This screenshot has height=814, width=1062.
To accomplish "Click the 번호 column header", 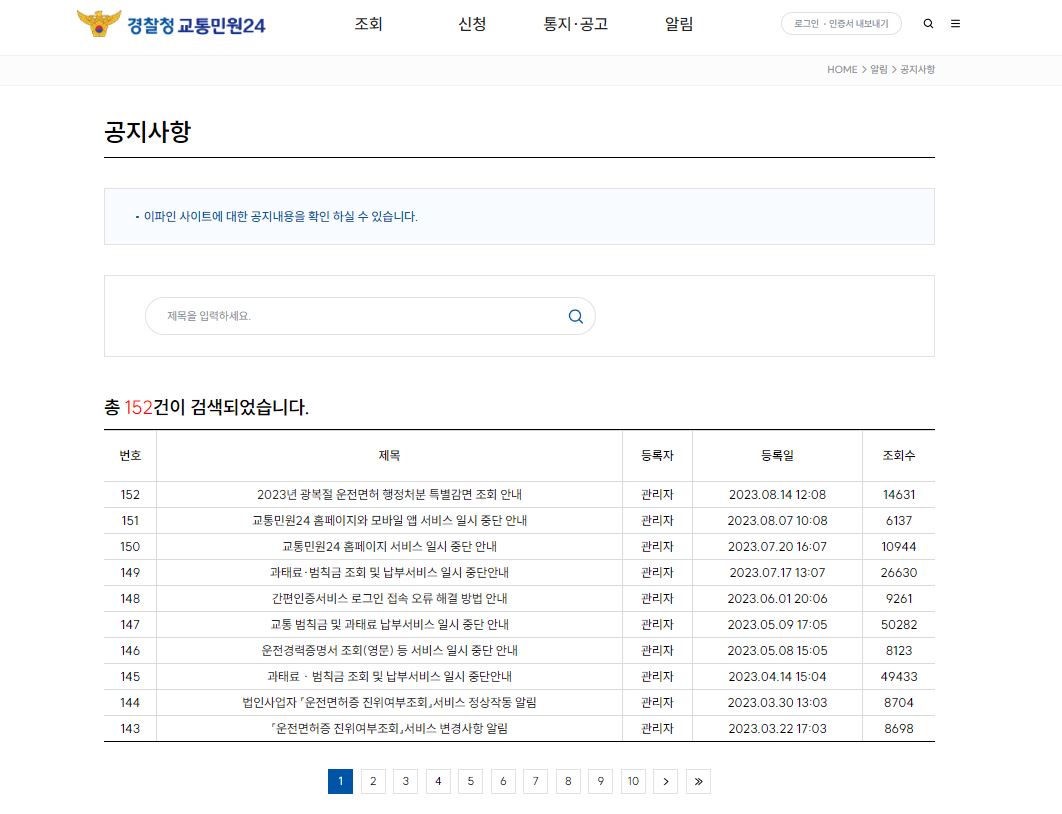I will (x=131, y=455).
